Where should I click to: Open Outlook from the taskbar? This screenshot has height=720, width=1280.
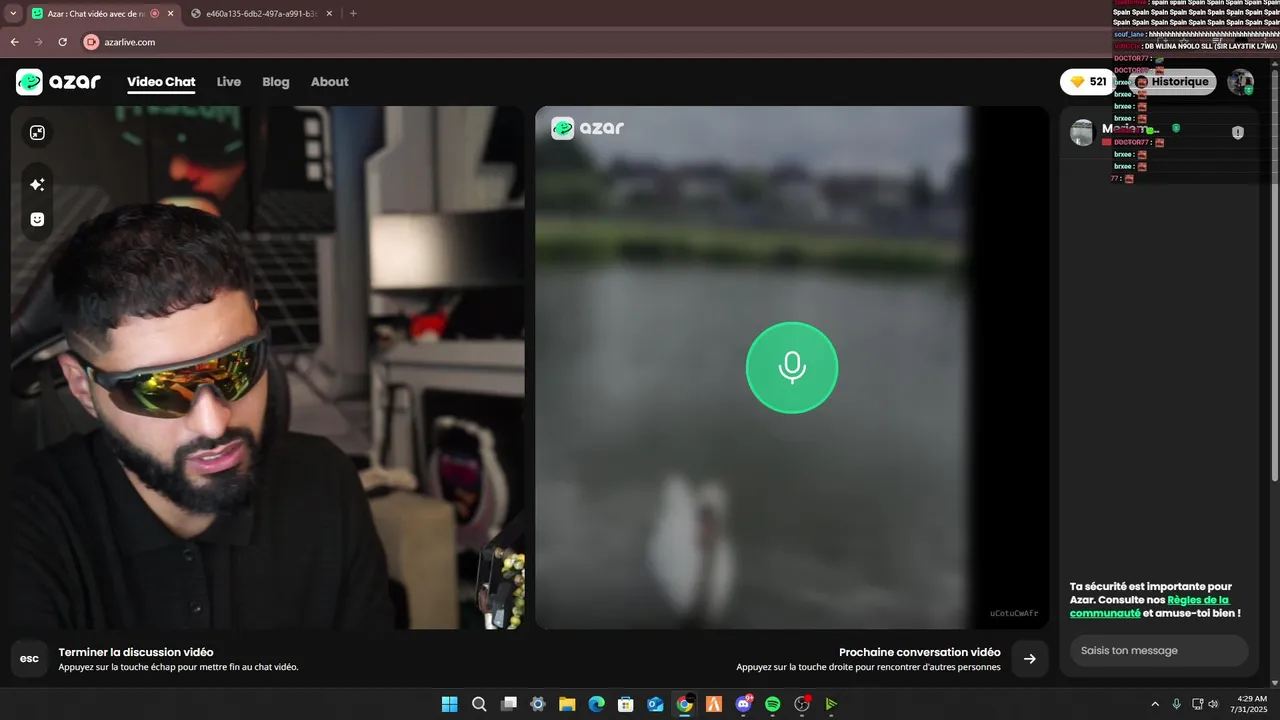(655, 704)
